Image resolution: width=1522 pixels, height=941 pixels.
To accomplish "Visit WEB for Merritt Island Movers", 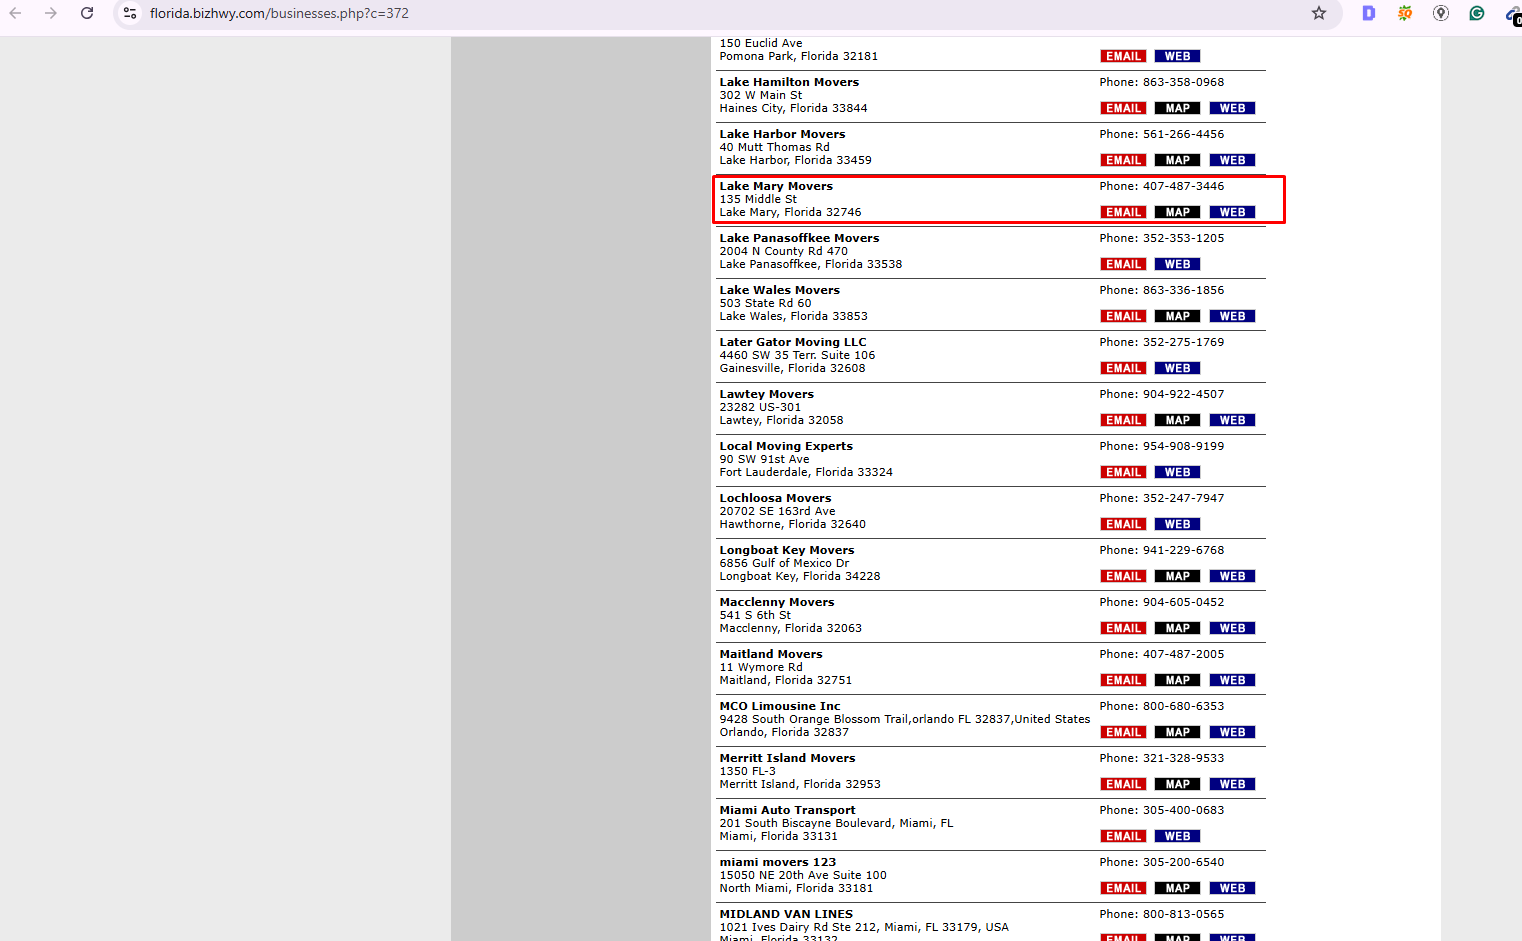I will [x=1232, y=784].
